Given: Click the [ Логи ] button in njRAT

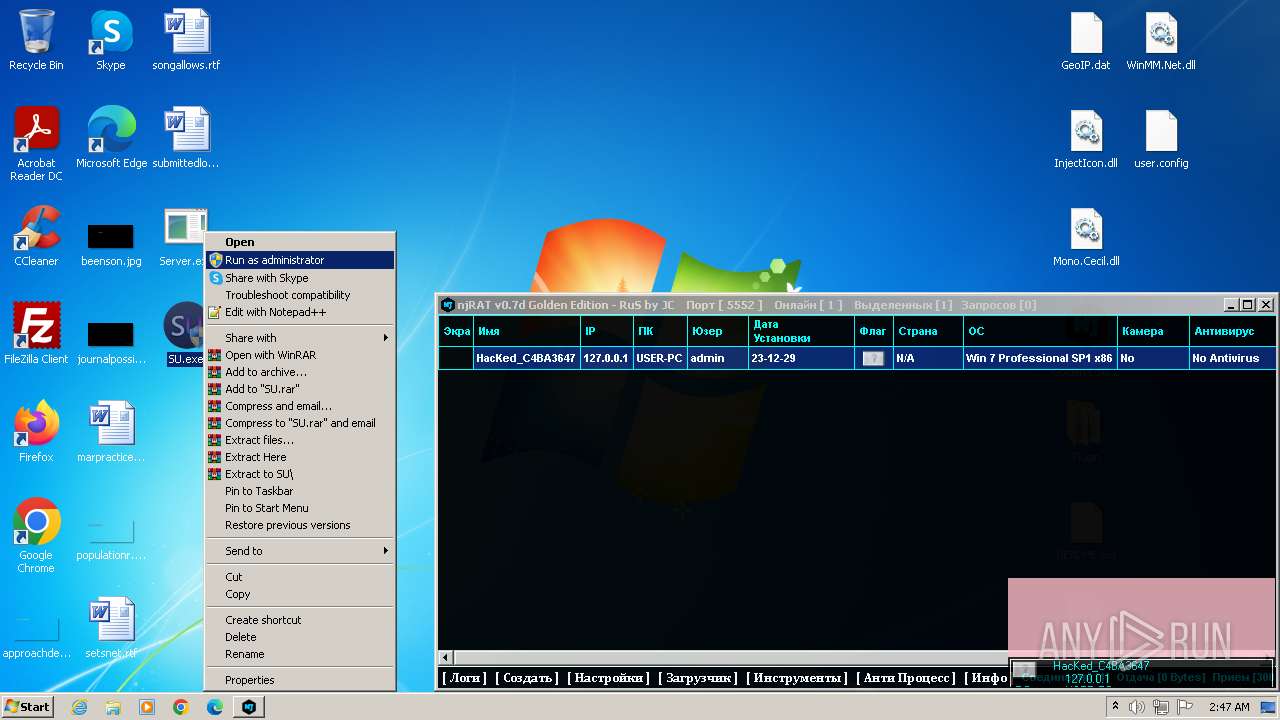Looking at the screenshot, I should (x=464, y=678).
